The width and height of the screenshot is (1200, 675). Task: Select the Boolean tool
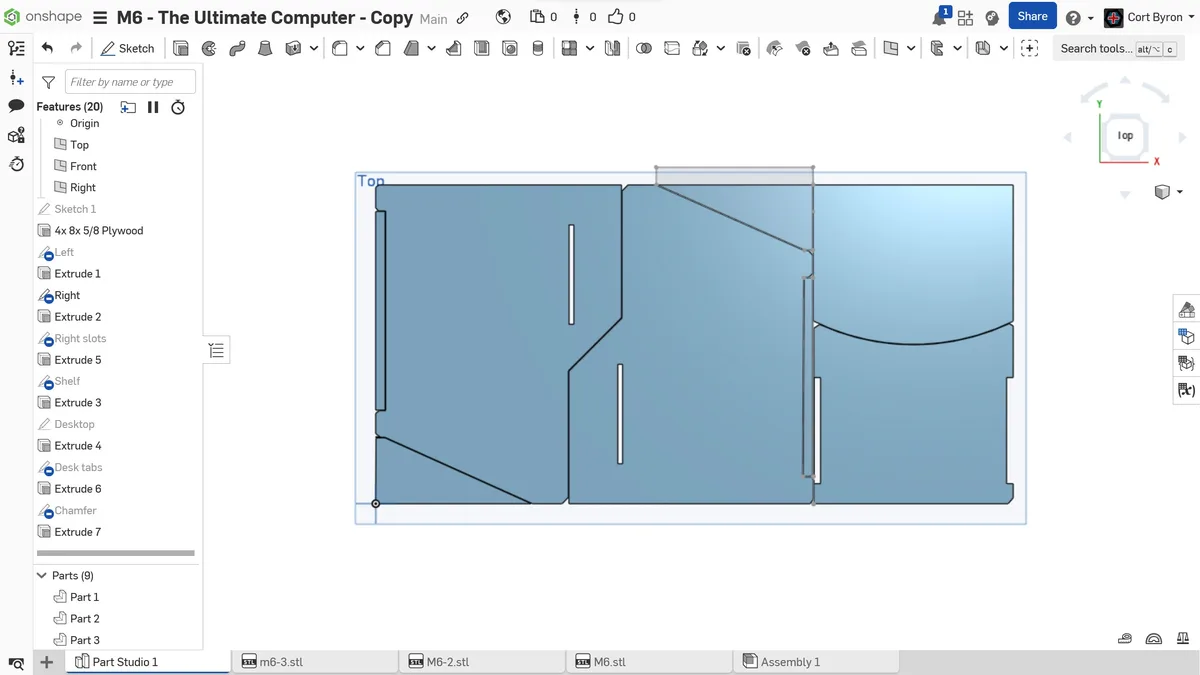coord(644,48)
